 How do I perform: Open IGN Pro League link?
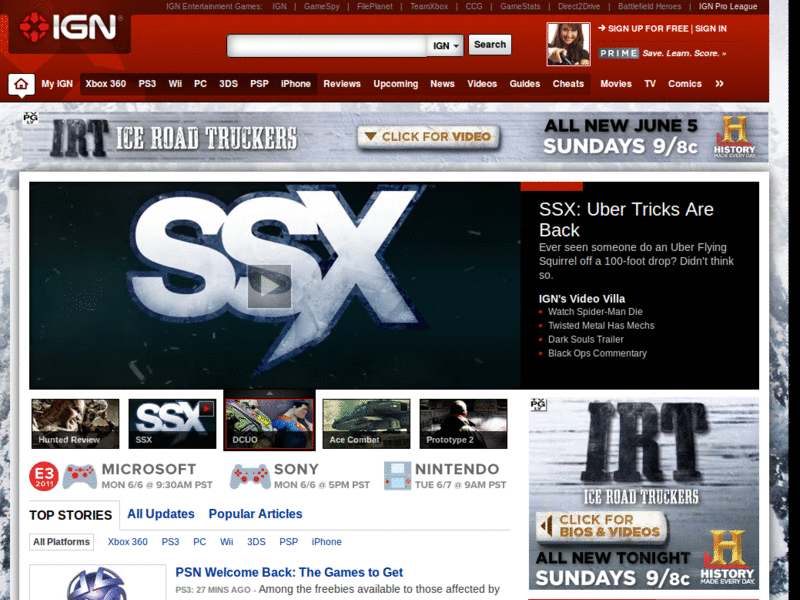point(728,7)
